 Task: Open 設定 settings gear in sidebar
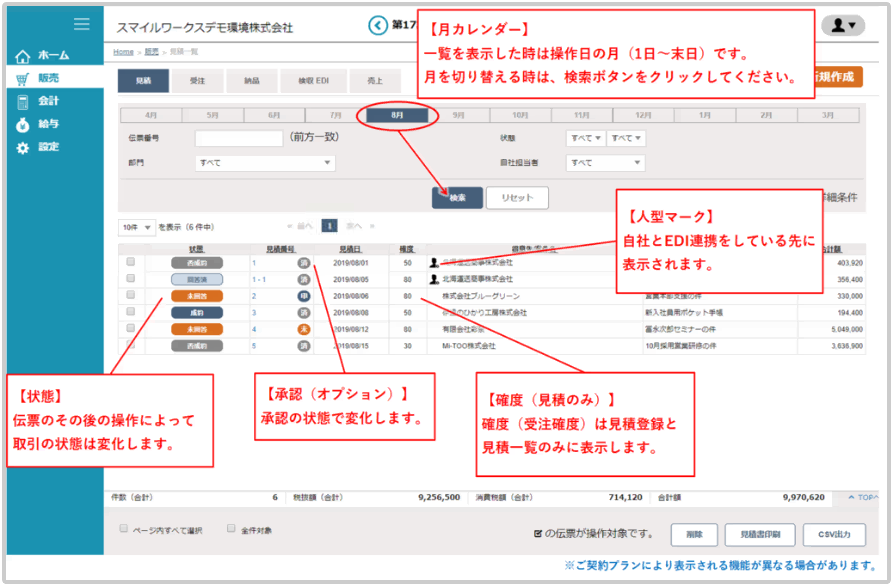pyautogui.click(x=23, y=148)
